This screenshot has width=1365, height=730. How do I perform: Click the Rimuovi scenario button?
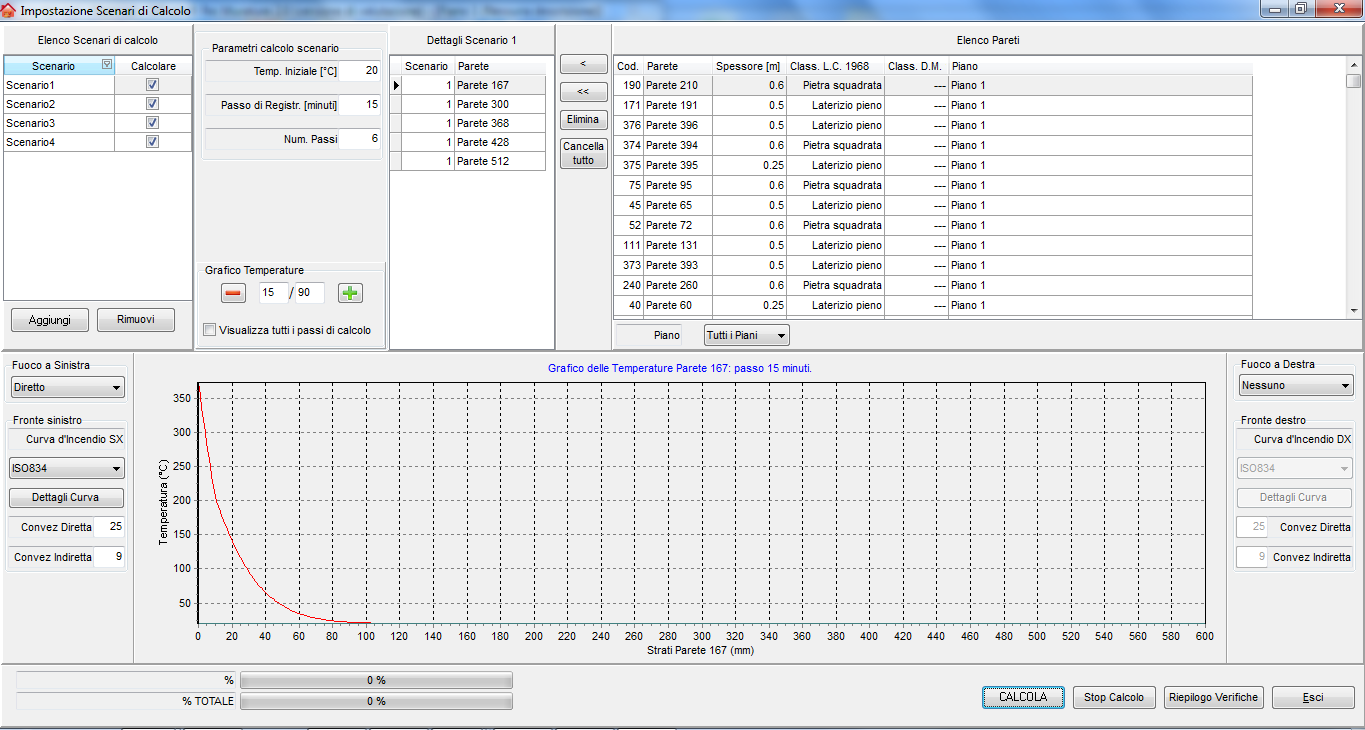135,320
